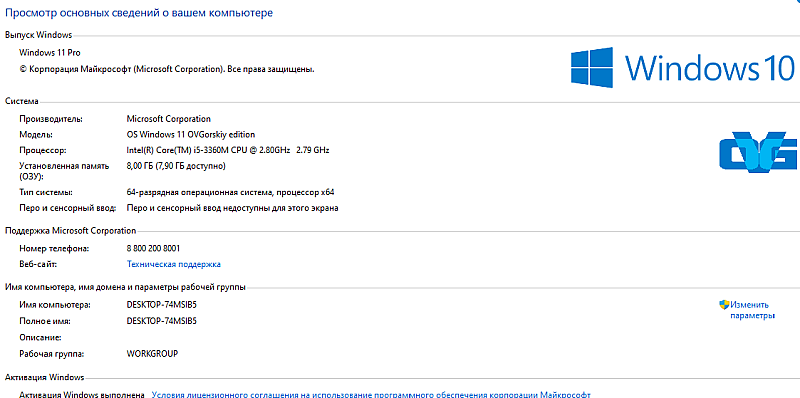Click the pen and touch input status text
The height and width of the screenshot is (398, 800).
(x=232, y=208)
